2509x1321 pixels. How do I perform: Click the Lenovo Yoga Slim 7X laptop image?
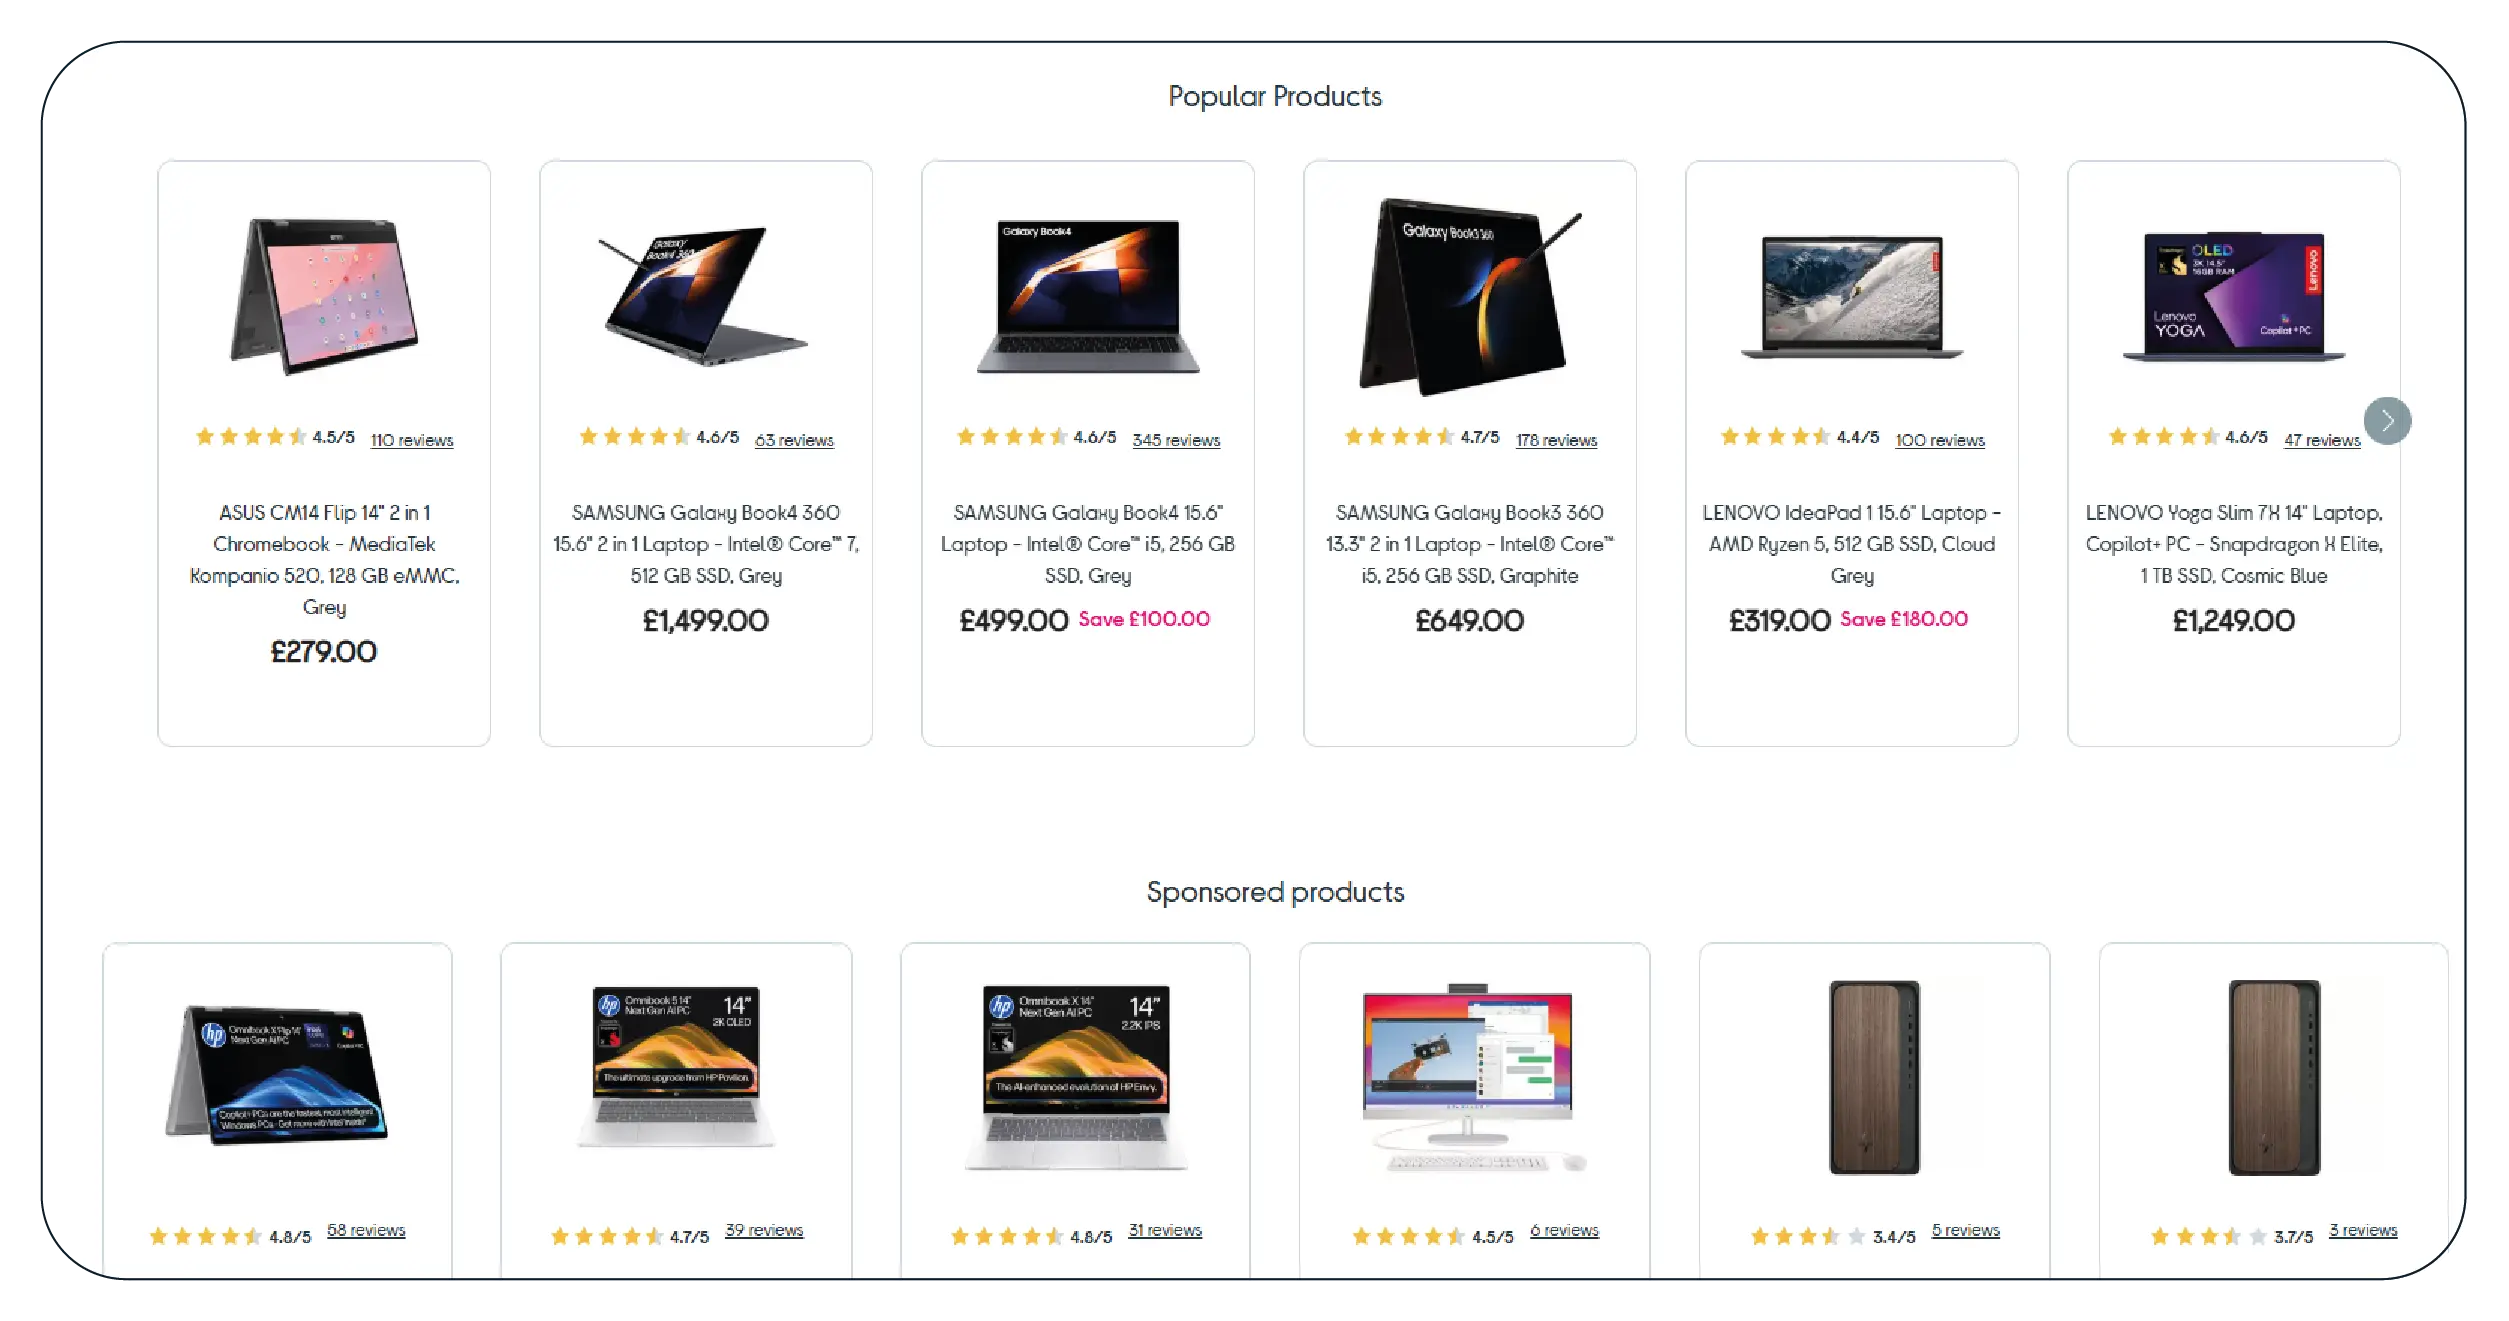click(x=2234, y=296)
